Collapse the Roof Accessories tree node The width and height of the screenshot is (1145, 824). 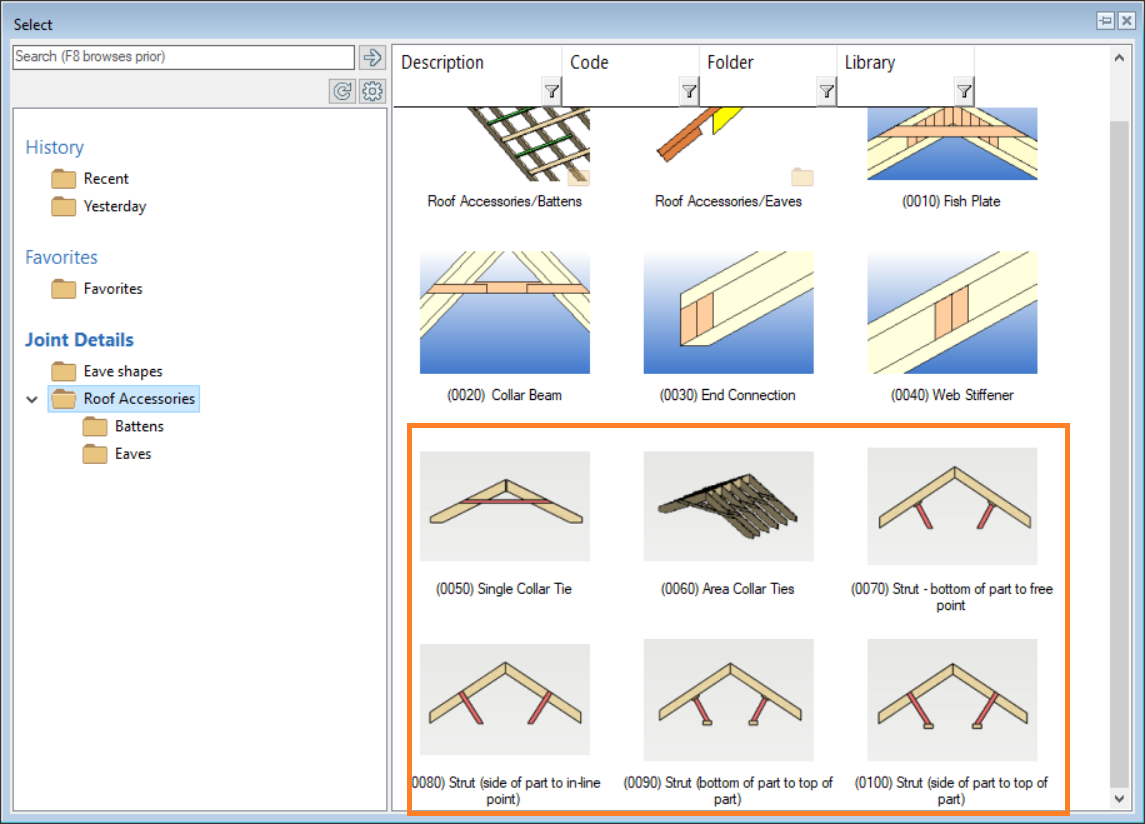pos(31,398)
